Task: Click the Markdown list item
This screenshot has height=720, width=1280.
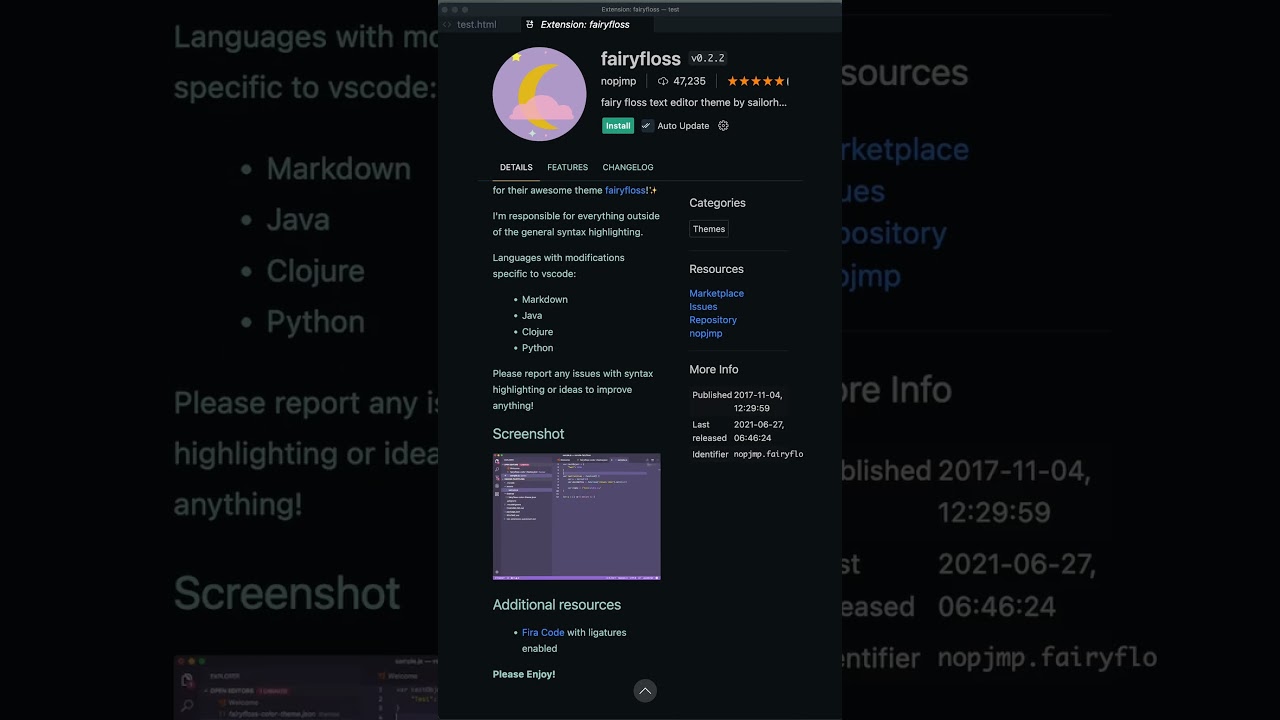Action: point(544,299)
